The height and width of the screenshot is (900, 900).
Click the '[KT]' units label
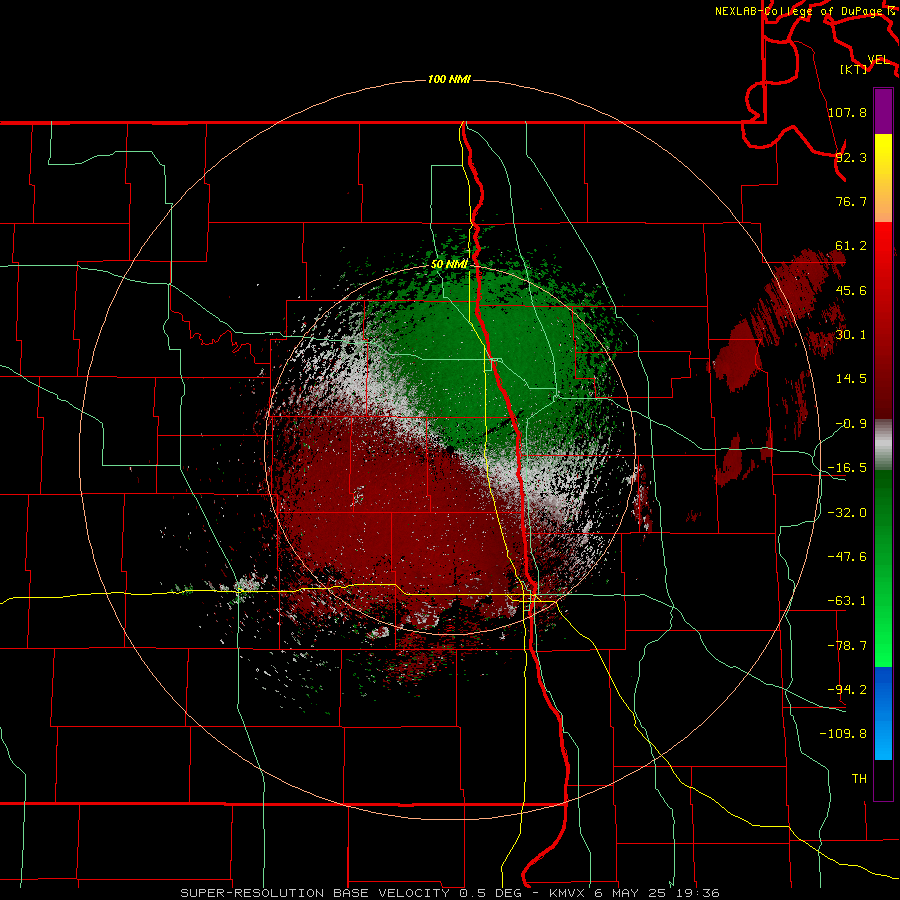click(x=853, y=69)
